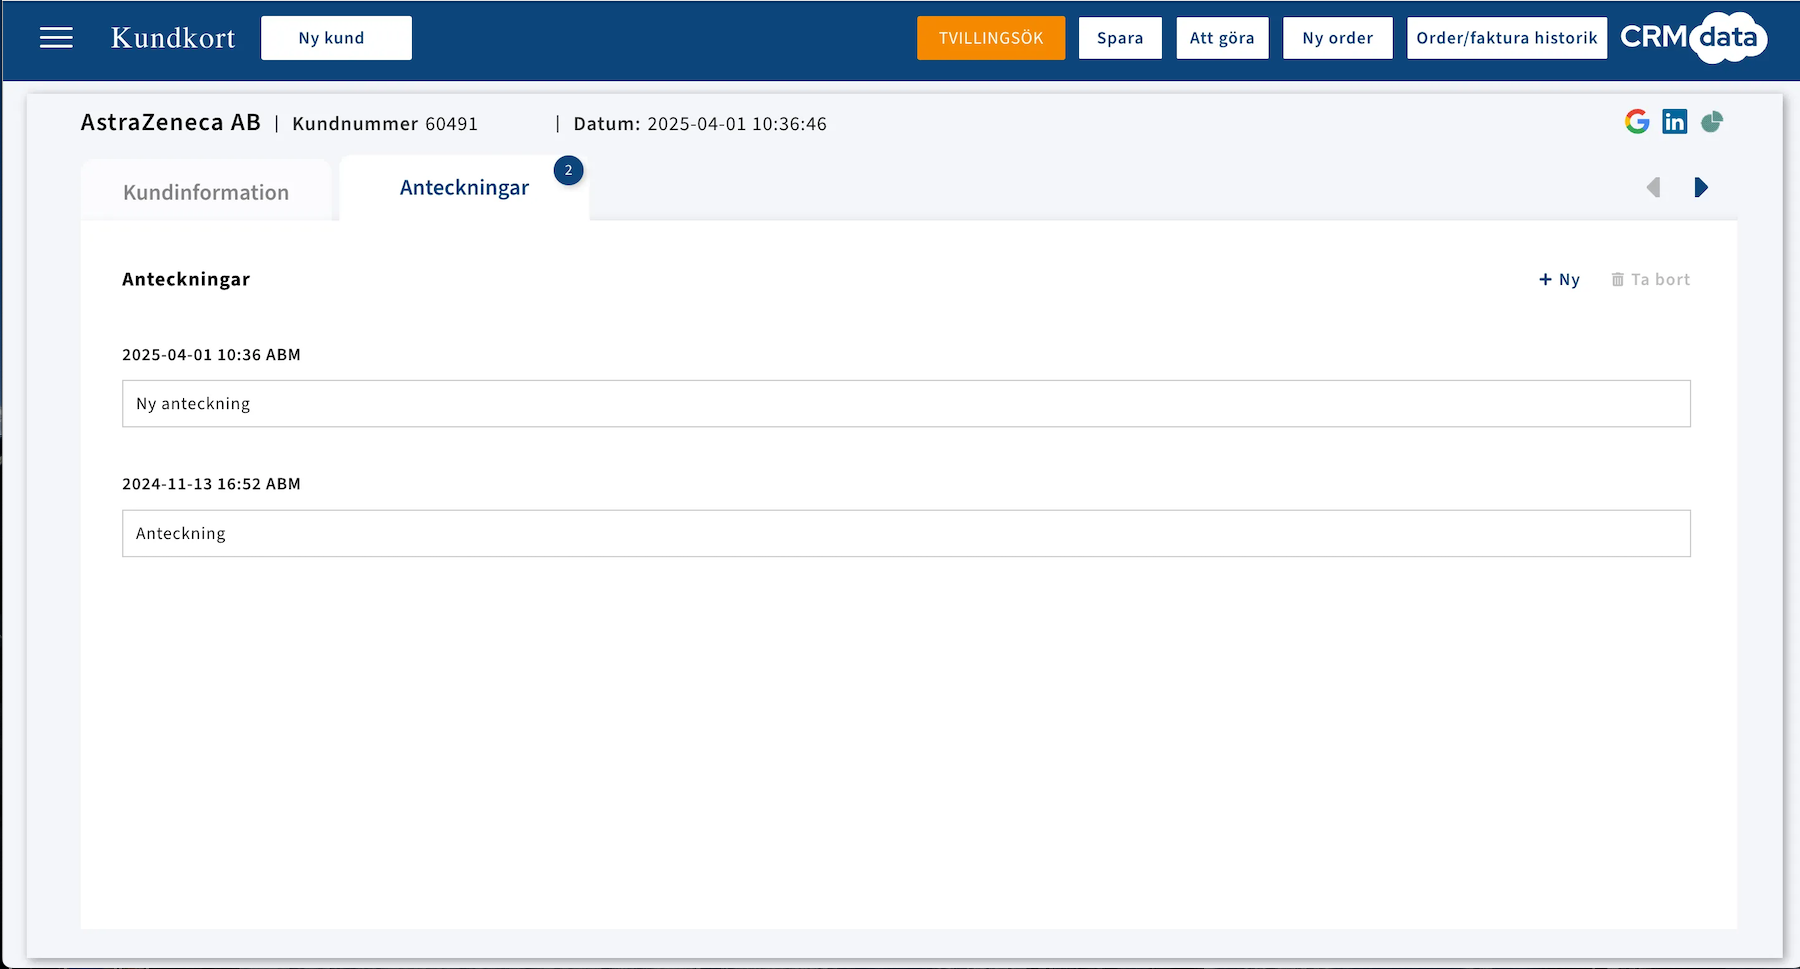Click the Anteckningar count badge
Image resolution: width=1800 pixels, height=969 pixels.
pos(569,170)
